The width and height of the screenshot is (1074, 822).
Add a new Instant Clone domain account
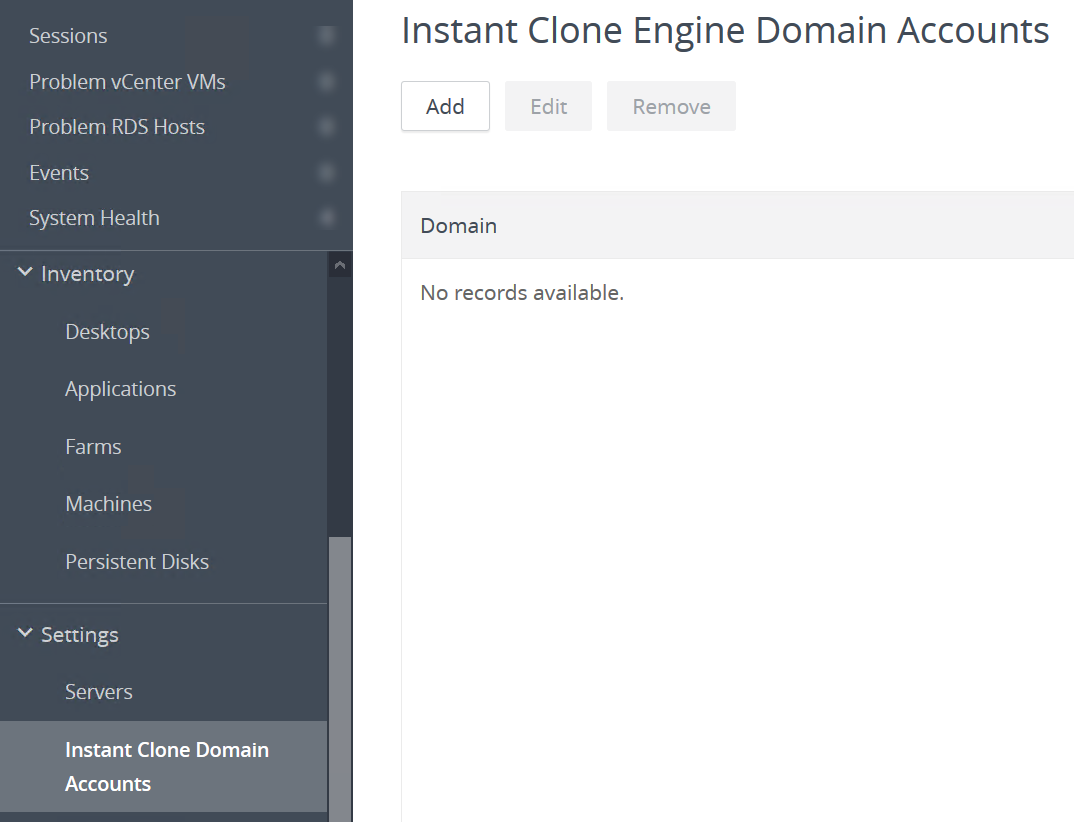444,105
